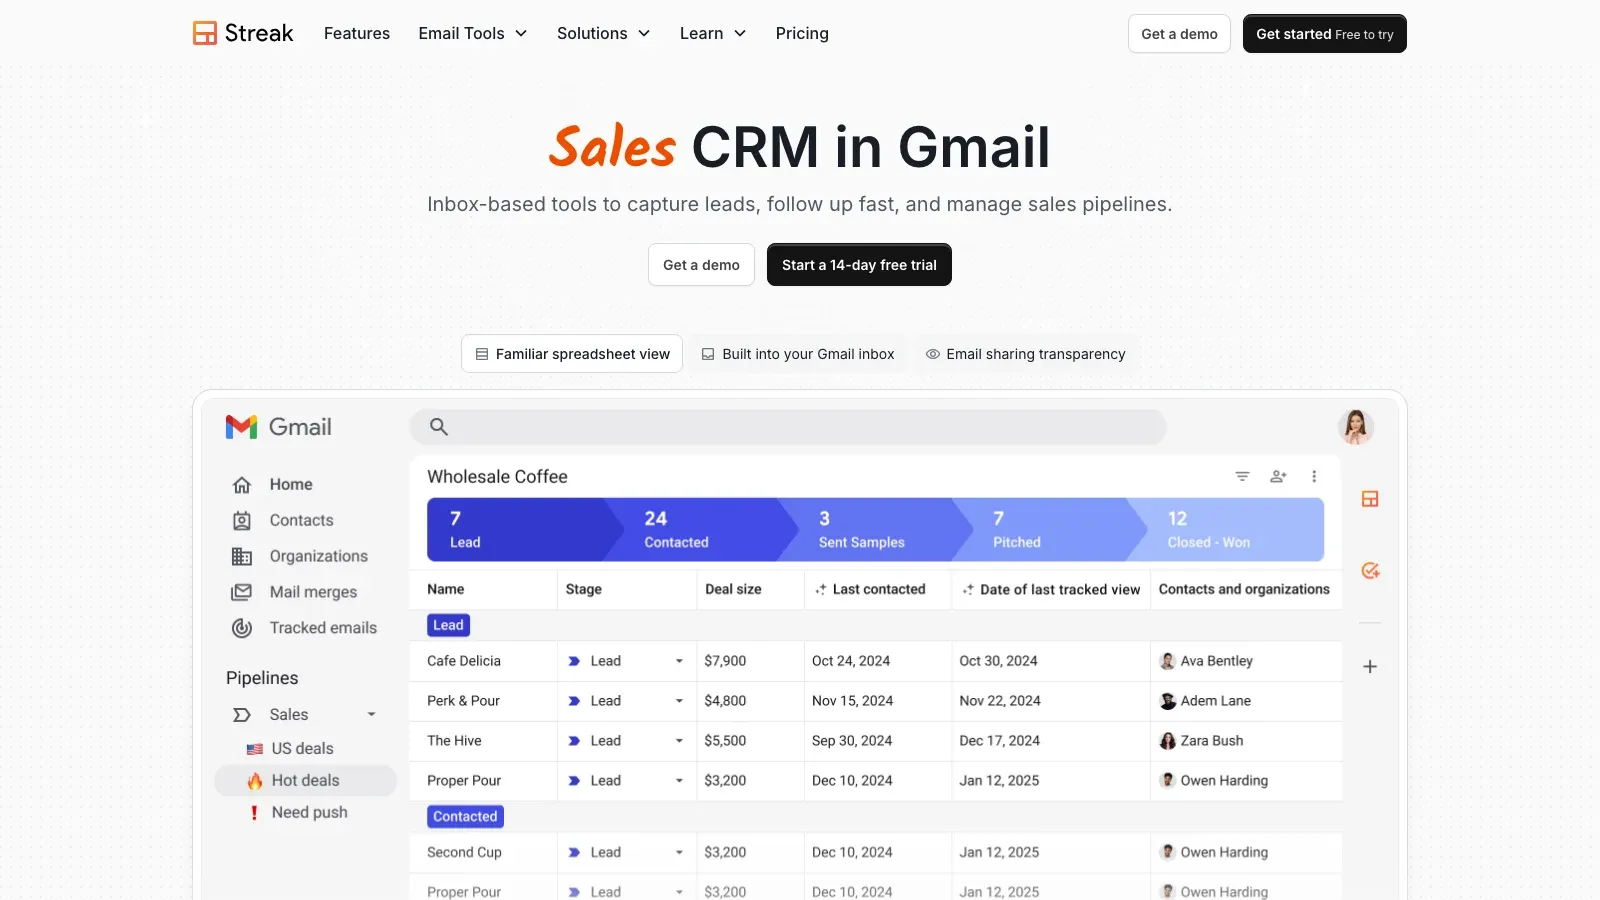
Task: Click Adem Lane's contact avatar
Action: 1167,701
